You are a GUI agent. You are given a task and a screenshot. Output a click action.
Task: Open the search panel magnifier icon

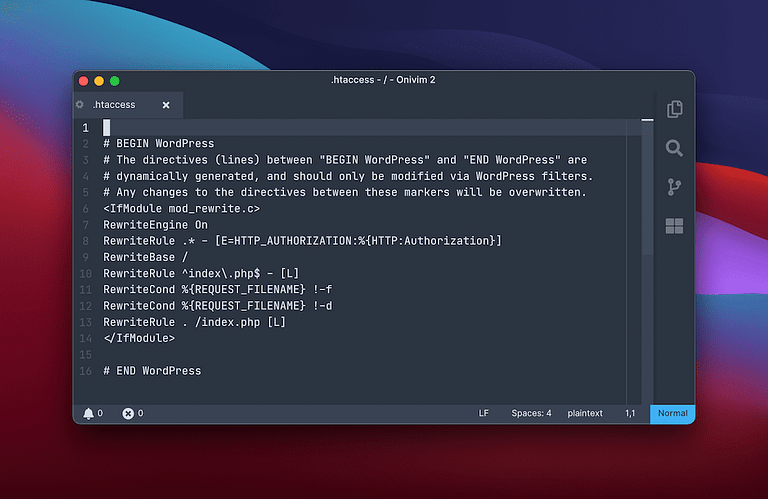[x=675, y=148]
